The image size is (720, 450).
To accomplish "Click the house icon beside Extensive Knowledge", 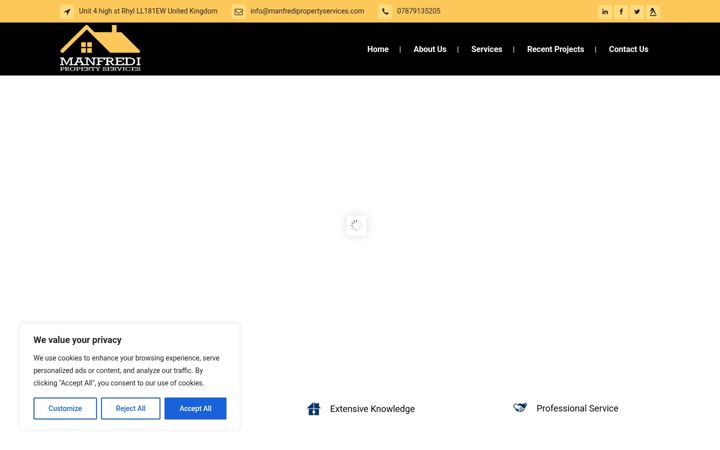I will [x=314, y=409].
